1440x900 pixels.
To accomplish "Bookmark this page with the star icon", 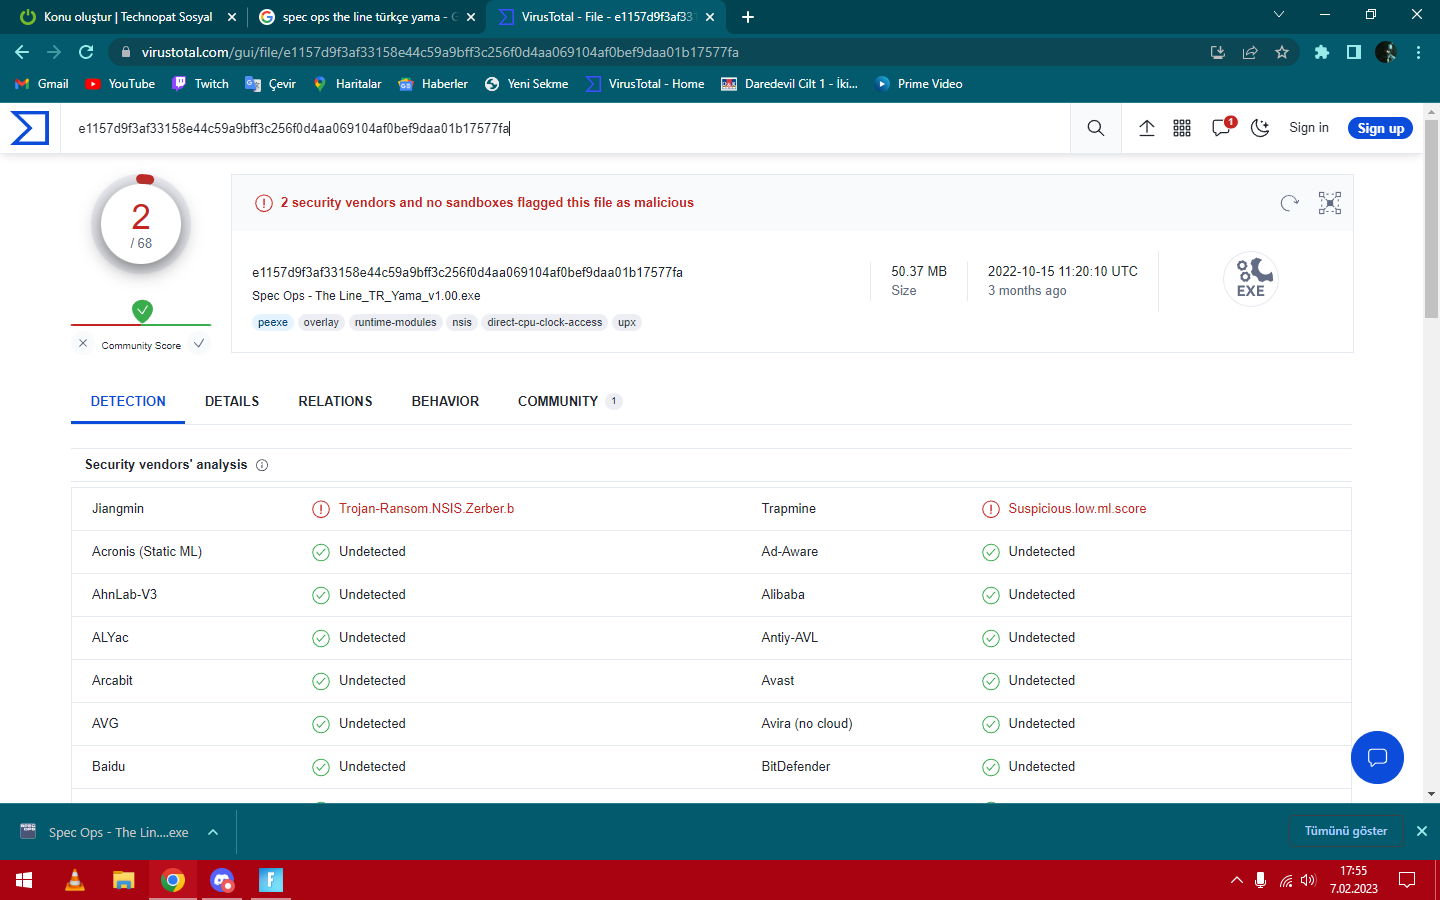I will click(1282, 52).
